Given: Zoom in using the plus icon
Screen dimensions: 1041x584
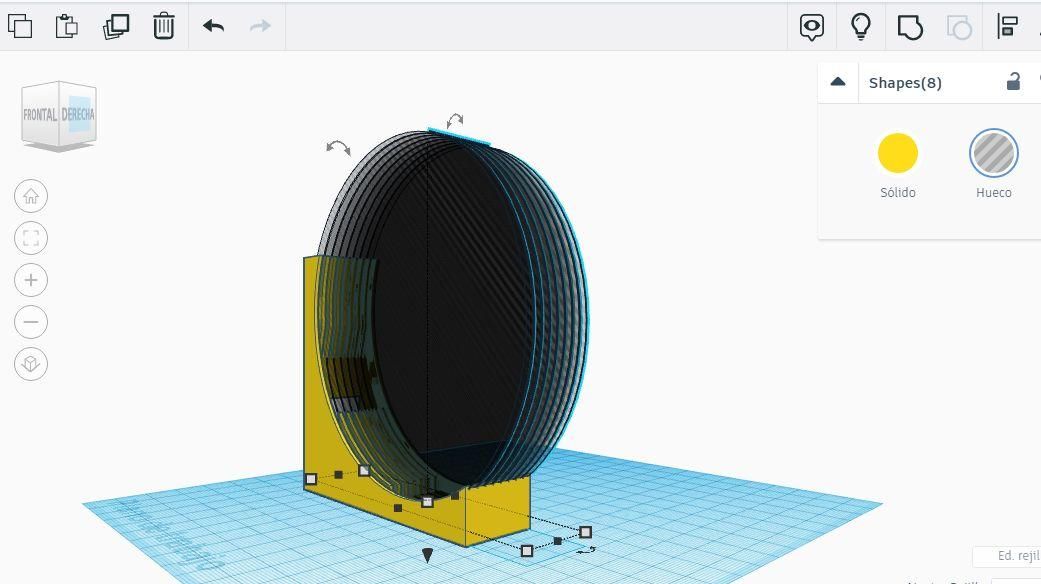Looking at the screenshot, I should tap(31, 280).
